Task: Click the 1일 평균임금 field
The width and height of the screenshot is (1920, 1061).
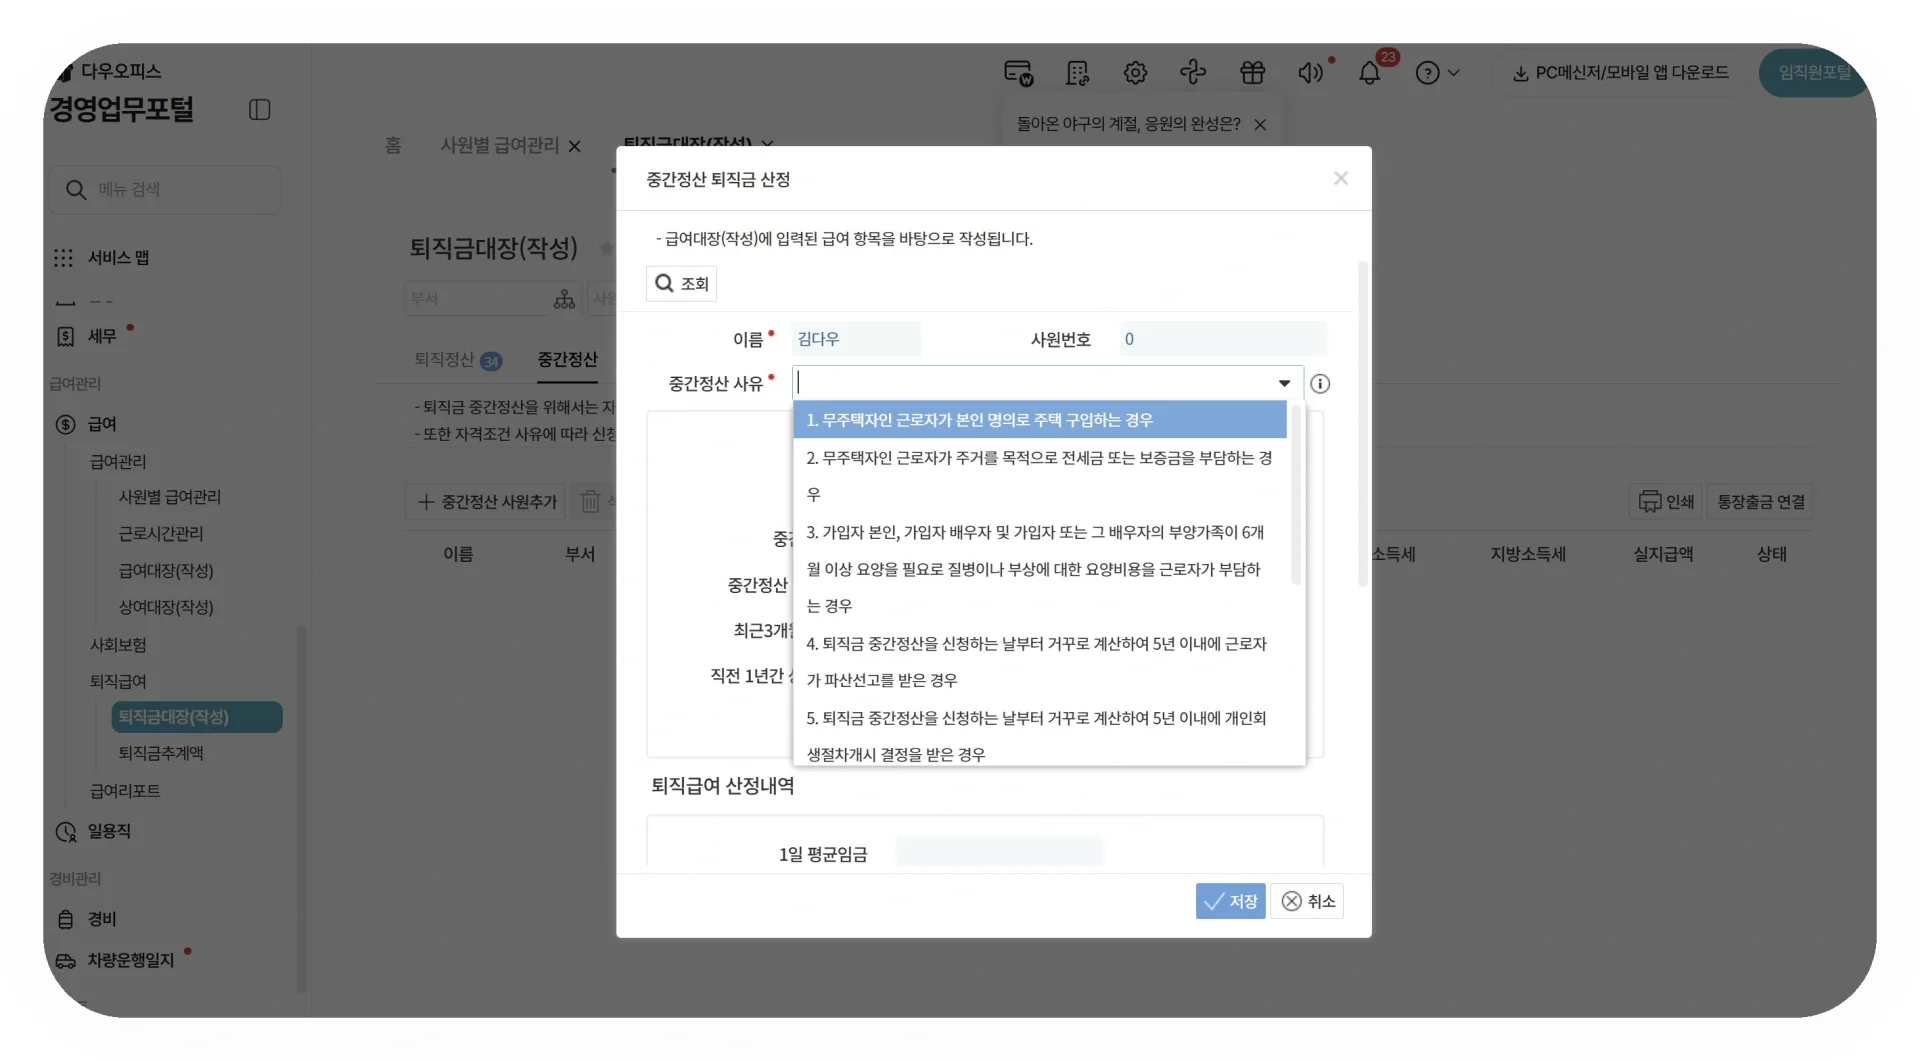Action: click(999, 853)
